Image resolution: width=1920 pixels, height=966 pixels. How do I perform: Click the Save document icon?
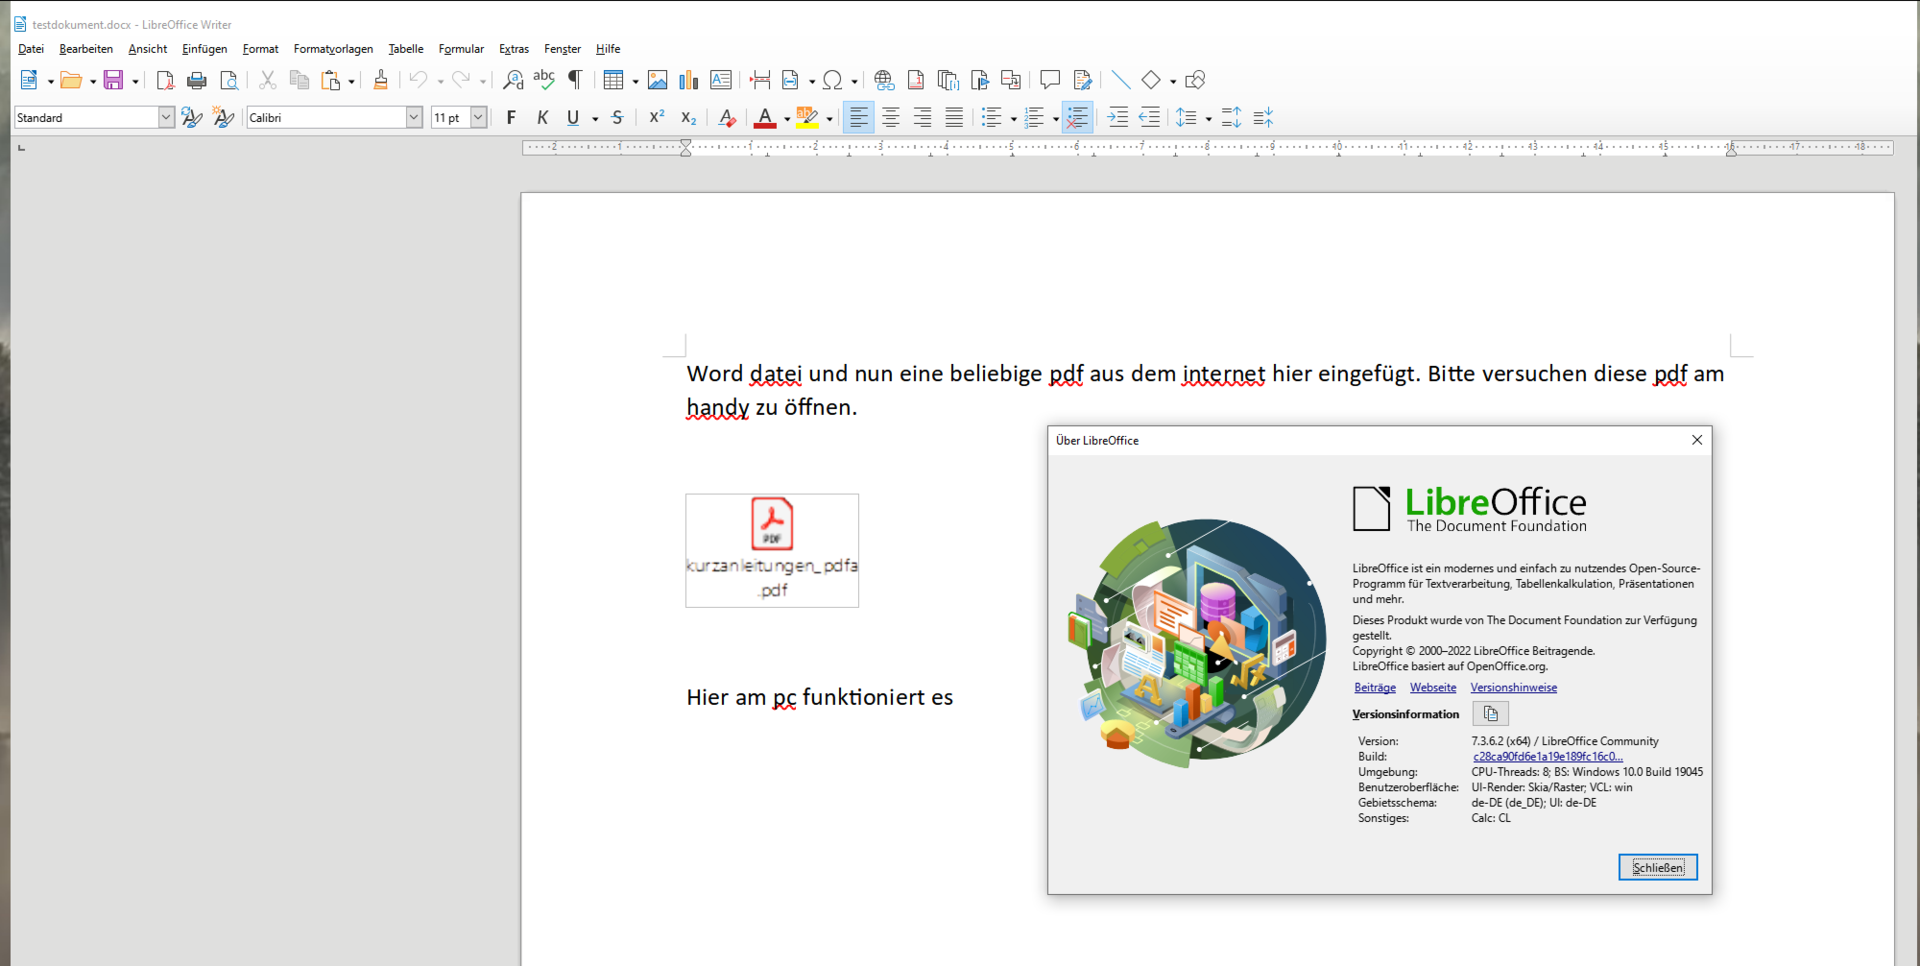pos(113,80)
